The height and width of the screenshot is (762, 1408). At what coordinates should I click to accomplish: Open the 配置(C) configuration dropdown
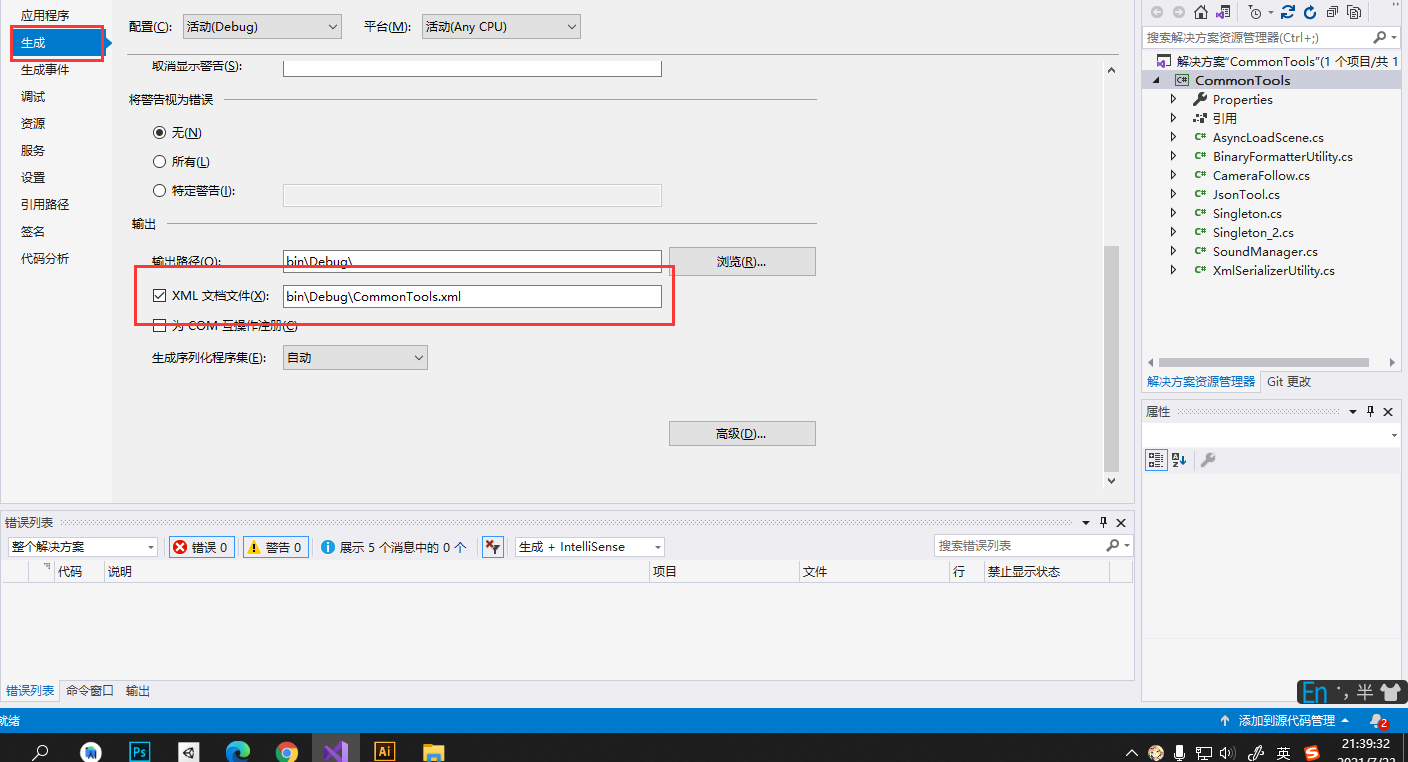click(x=262, y=27)
